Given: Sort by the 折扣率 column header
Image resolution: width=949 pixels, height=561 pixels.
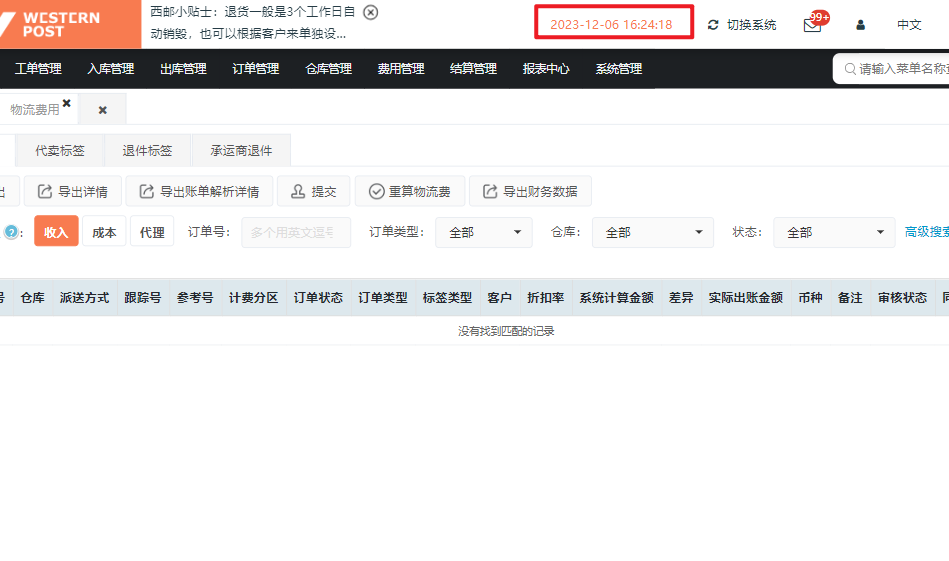Looking at the screenshot, I should (x=546, y=298).
